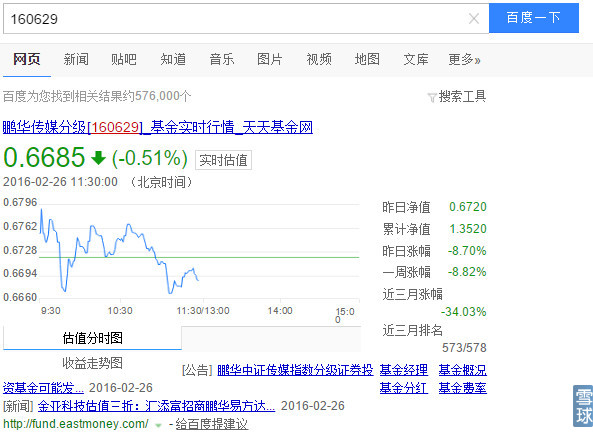Select the 网页 tab
Viewport: 593px width, 435px height.
tap(26, 59)
